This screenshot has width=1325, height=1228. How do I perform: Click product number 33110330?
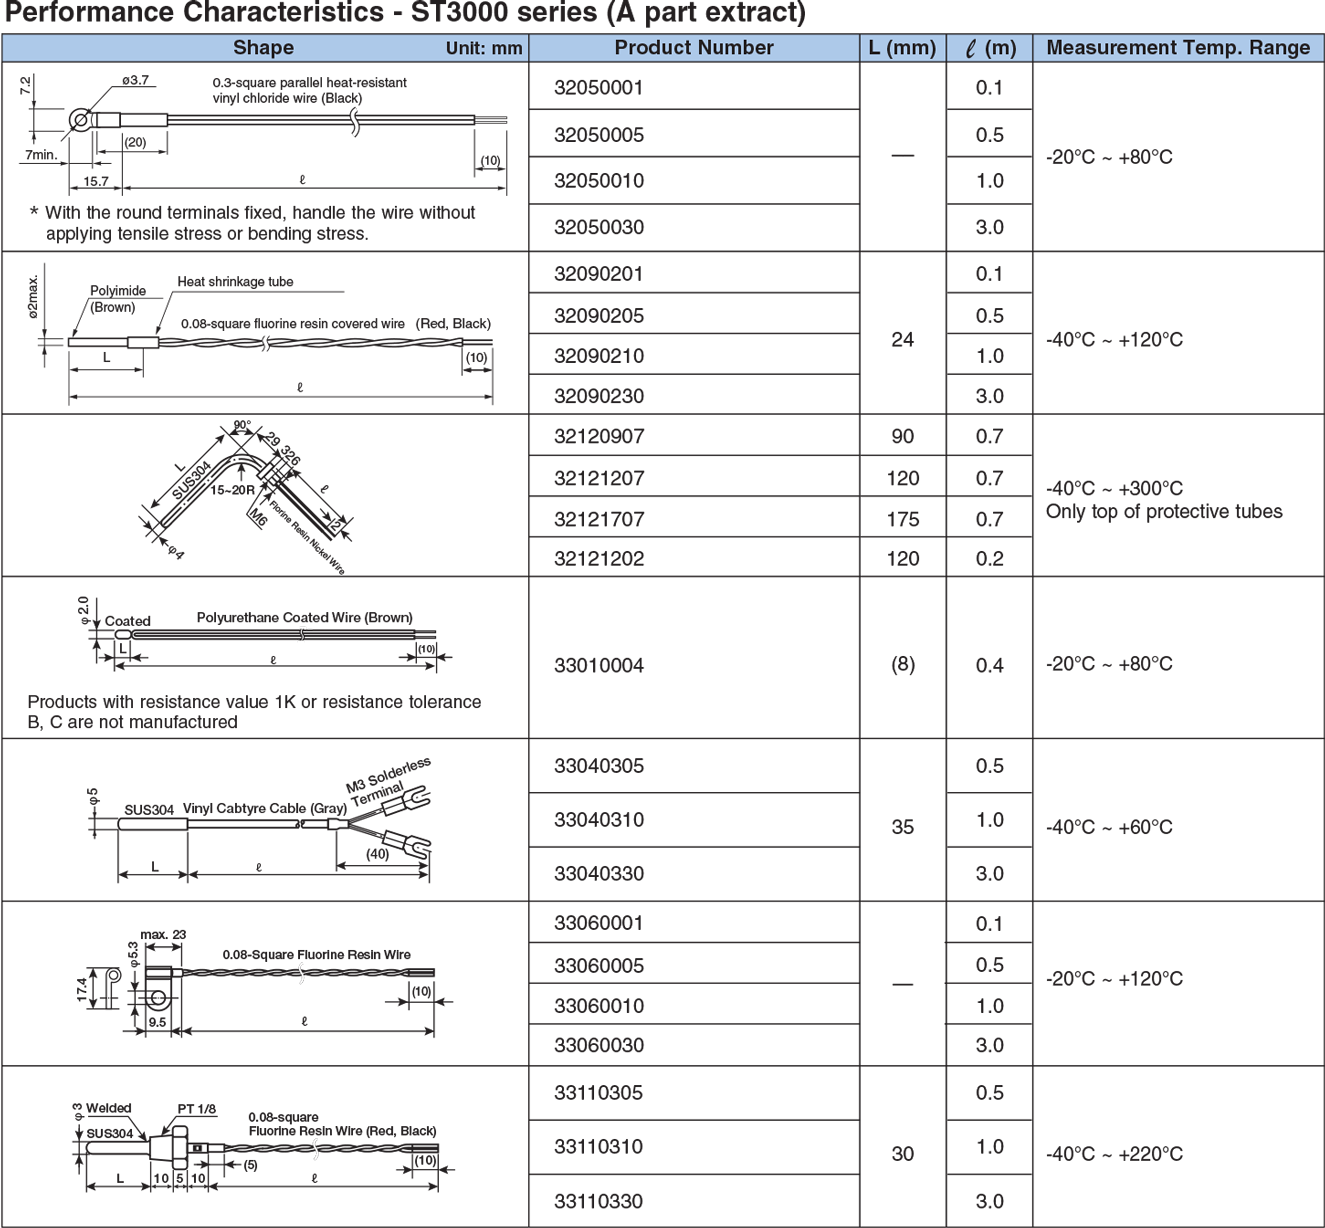pyautogui.click(x=599, y=1202)
